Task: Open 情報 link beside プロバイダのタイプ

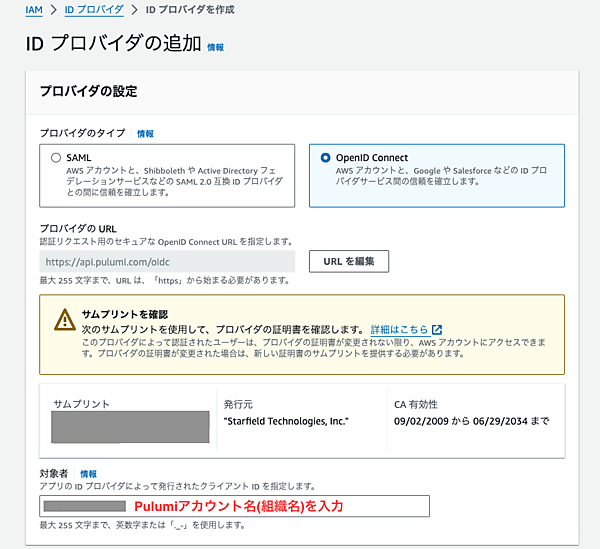Action: pyautogui.click(x=145, y=133)
